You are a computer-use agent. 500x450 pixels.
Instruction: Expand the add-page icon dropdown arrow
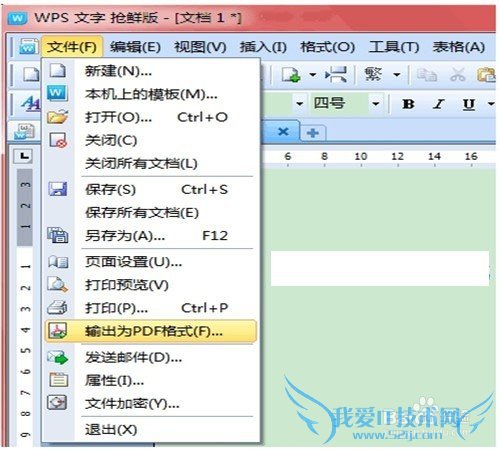pos(313,75)
